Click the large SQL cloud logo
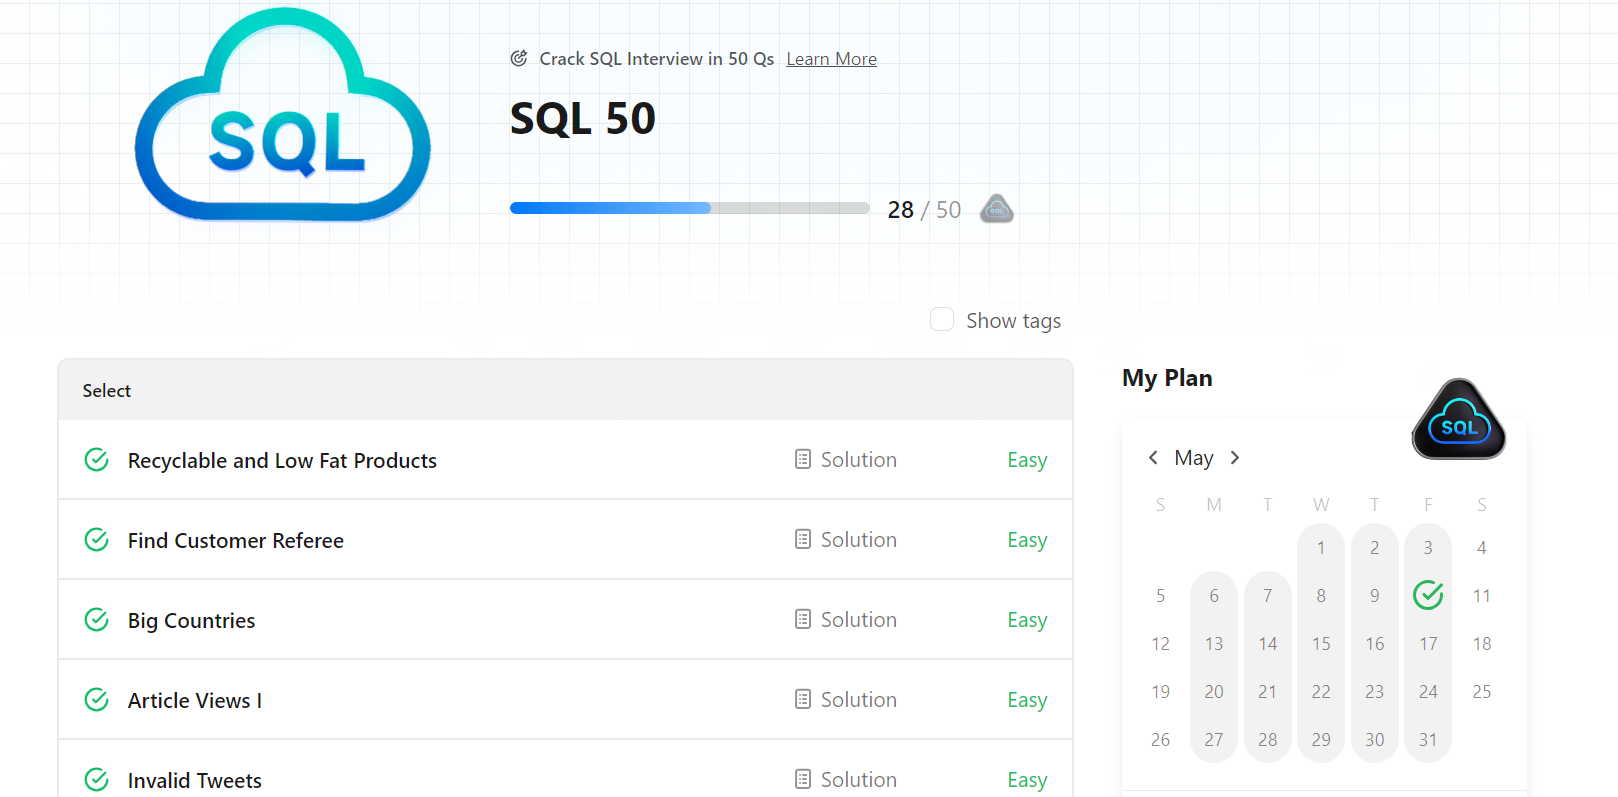This screenshot has height=797, width=1618. 283,114
